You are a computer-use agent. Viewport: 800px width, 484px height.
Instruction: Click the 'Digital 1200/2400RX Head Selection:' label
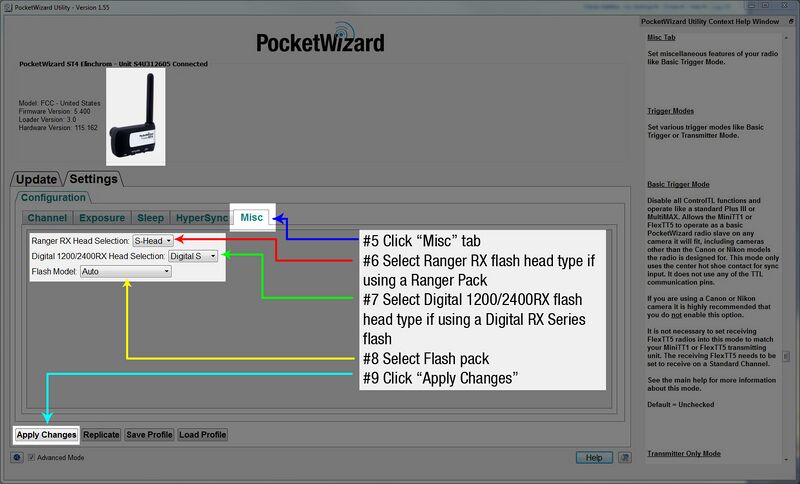[98, 256]
